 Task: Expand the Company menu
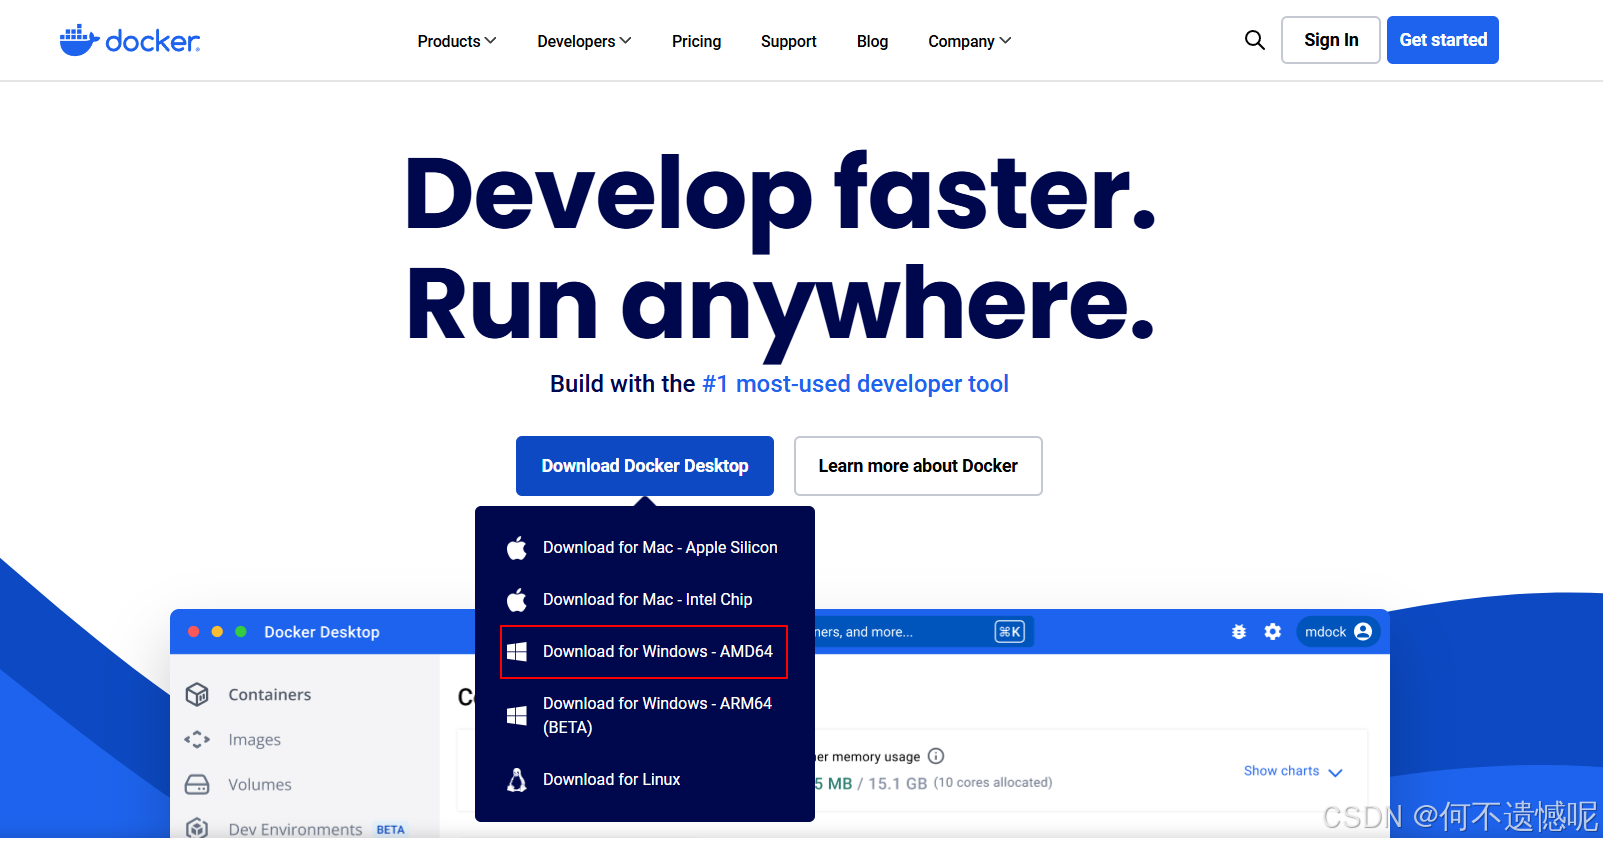click(970, 41)
